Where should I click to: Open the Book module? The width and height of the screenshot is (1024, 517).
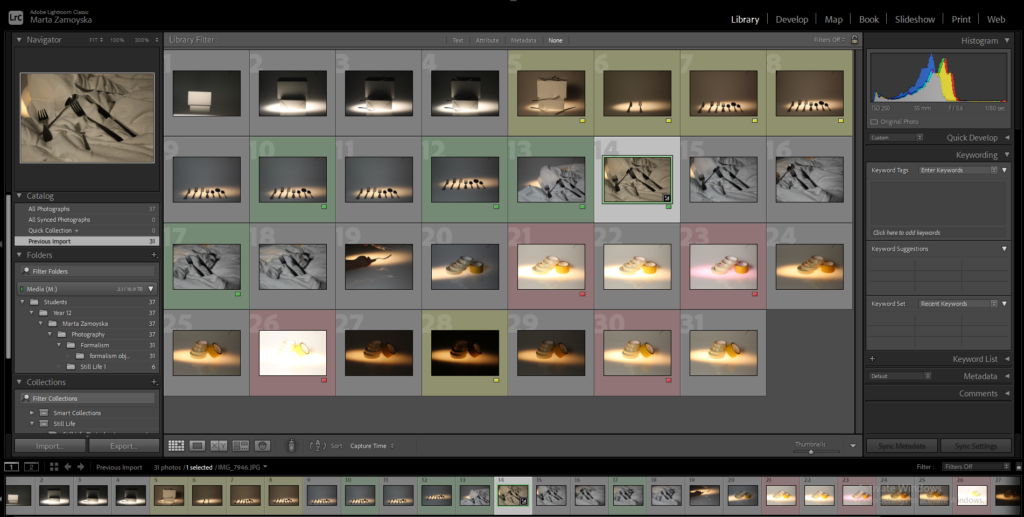869,20
